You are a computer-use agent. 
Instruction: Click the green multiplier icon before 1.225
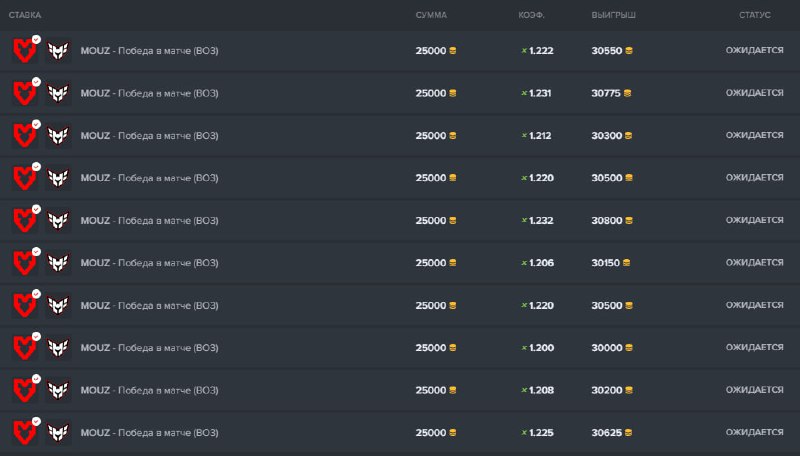(524, 433)
